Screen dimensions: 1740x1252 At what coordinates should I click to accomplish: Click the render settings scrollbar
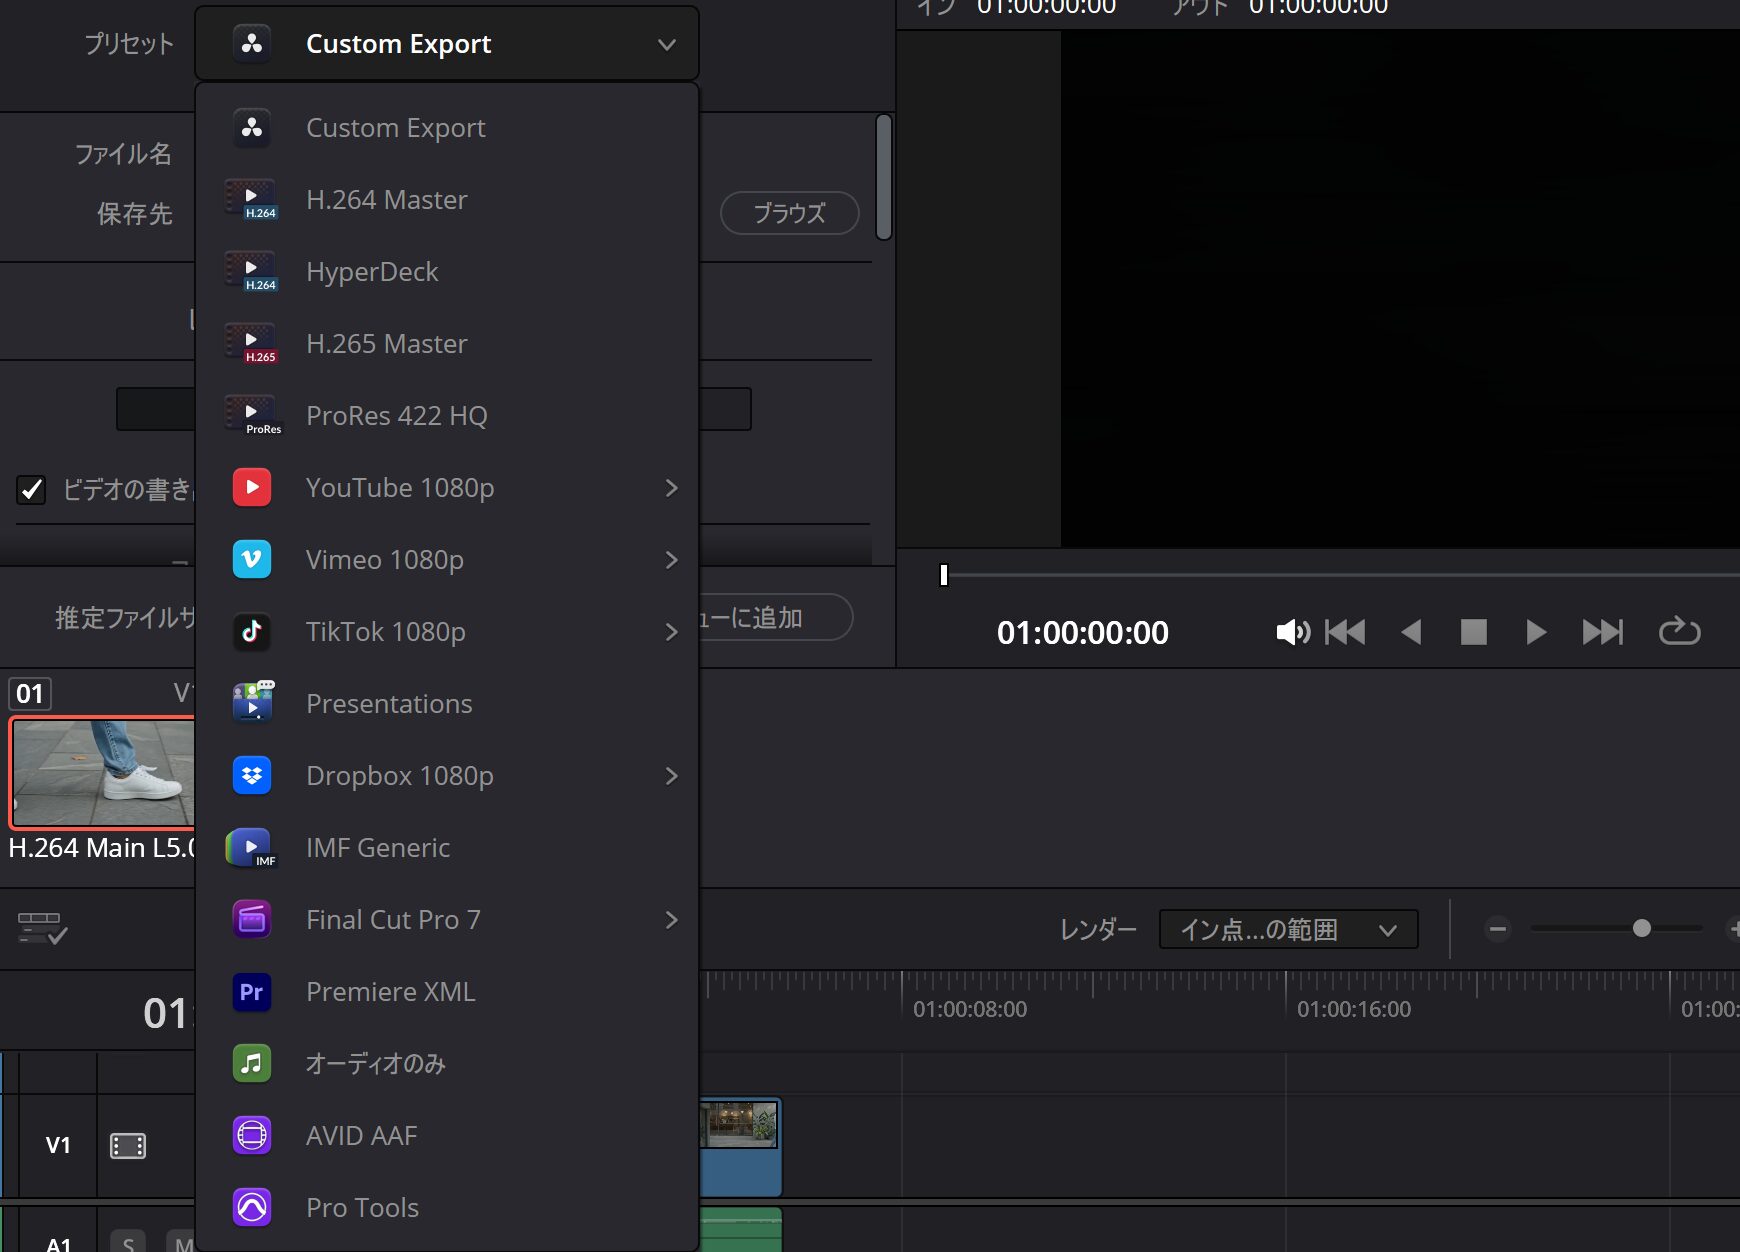(883, 177)
